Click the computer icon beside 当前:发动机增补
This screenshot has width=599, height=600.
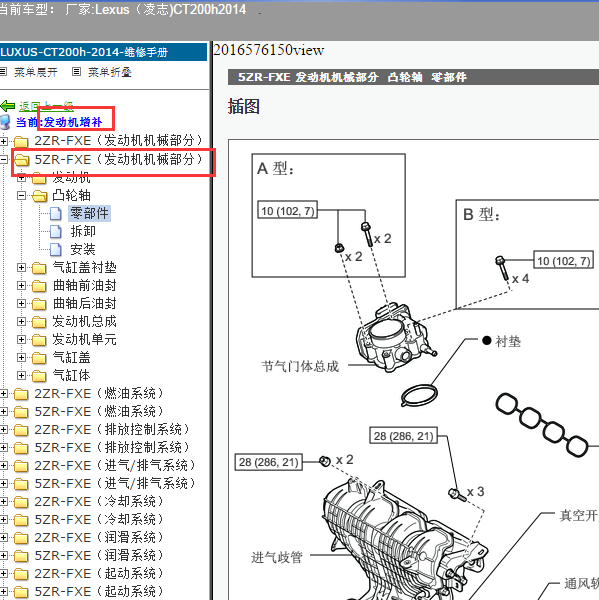[x=6, y=122]
